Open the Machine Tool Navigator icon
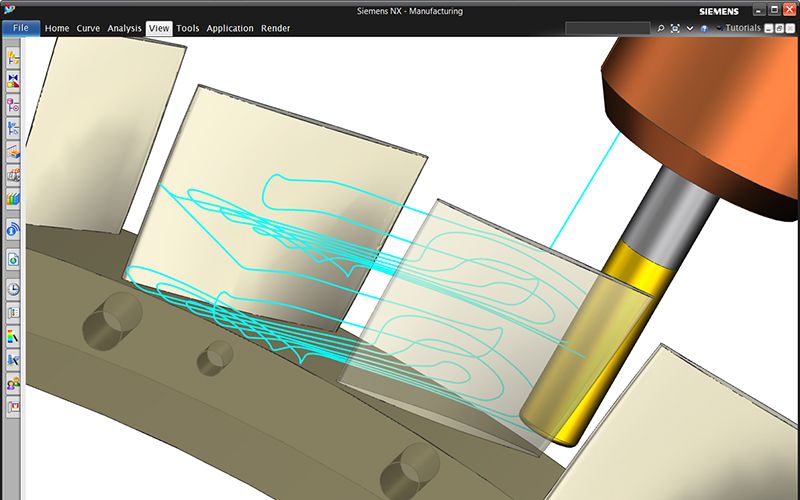The height and width of the screenshot is (500, 800). click(13, 176)
